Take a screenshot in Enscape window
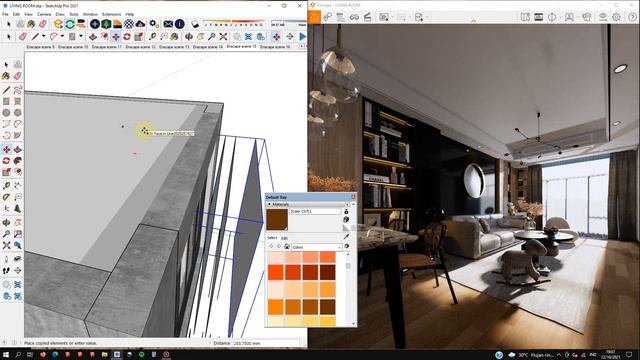The width and height of the screenshot is (640, 360). point(384,17)
